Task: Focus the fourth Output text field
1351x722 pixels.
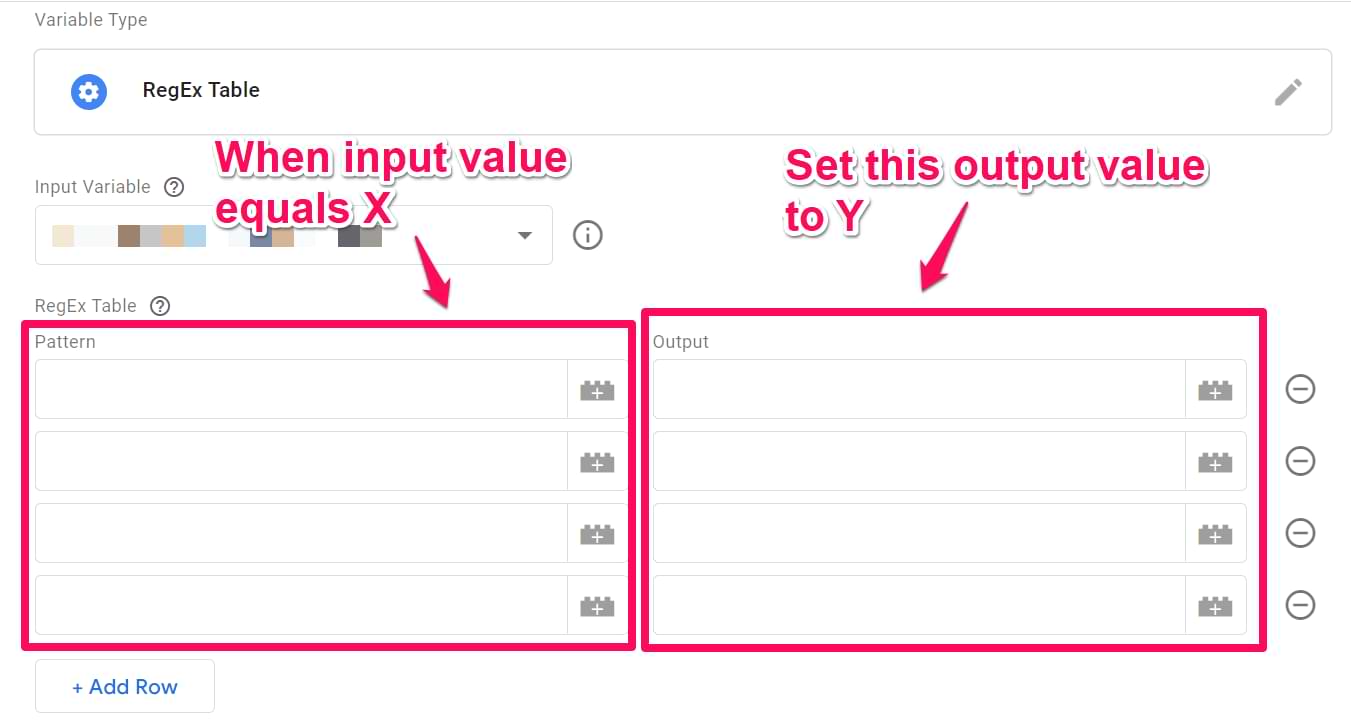Action: tap(919, 606)
